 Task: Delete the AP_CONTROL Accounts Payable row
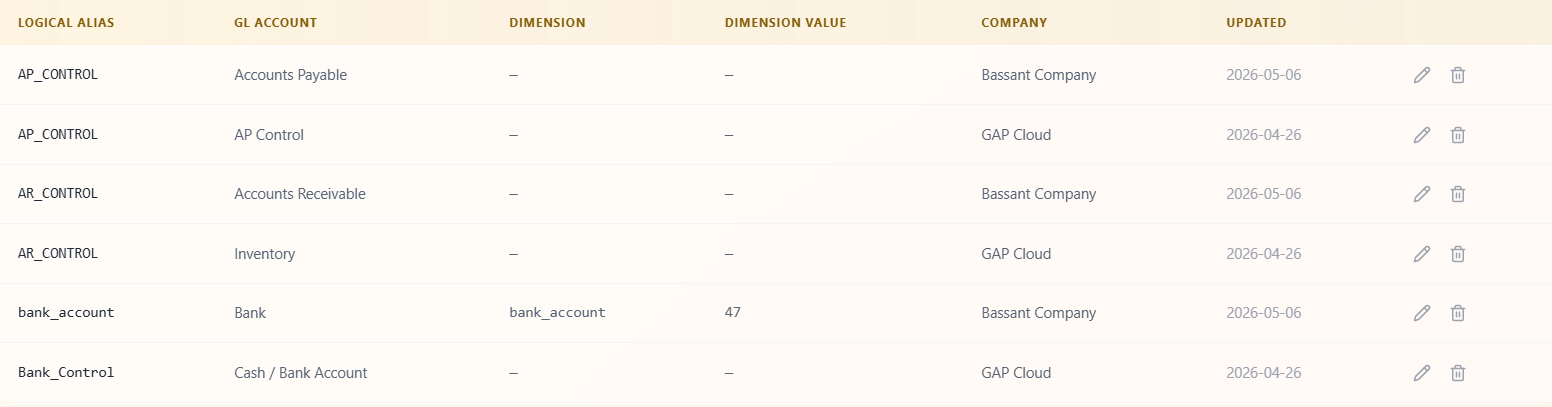(x=1458, y=75)
